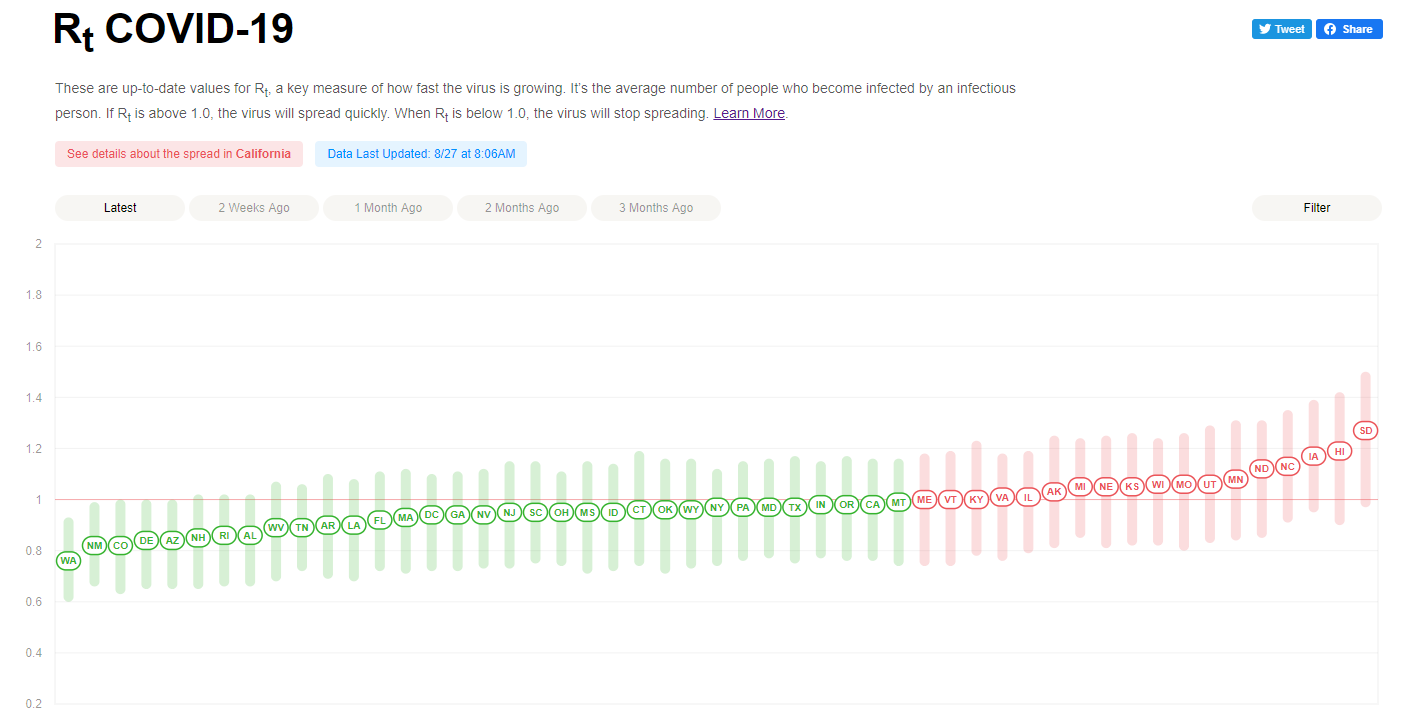This screenshot has width=1402, height=719.
Task: Select the NH state marker
Action: pyautogui.click(x=198, y=537)
